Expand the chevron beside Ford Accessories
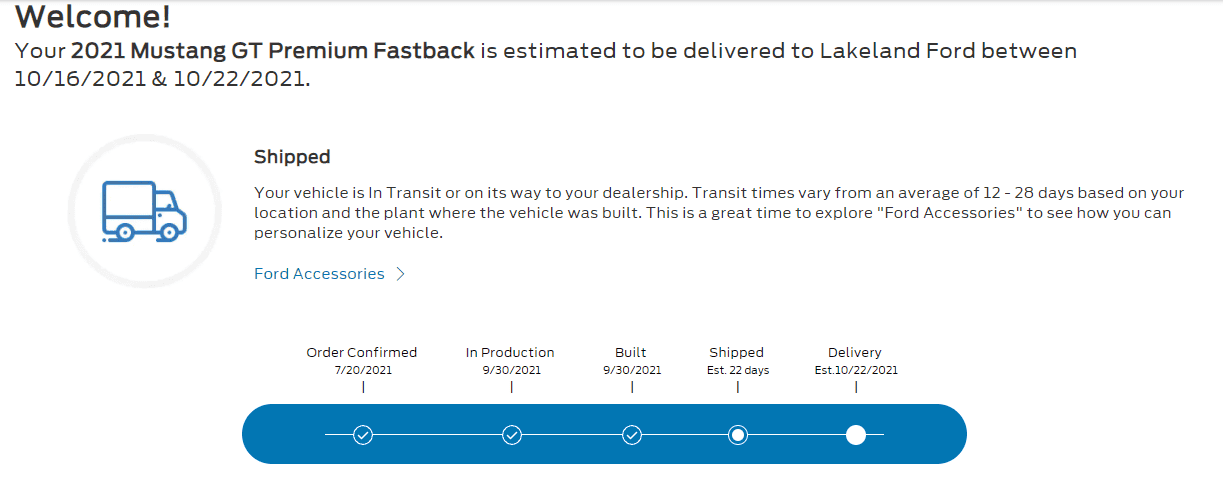 click(400, 274)
